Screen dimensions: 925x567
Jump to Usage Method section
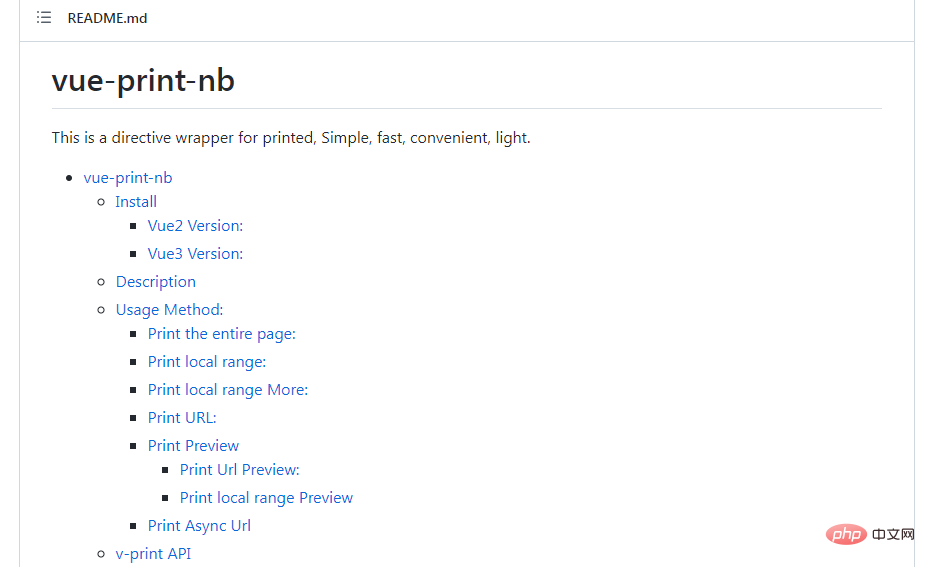[x=169, y=310]
